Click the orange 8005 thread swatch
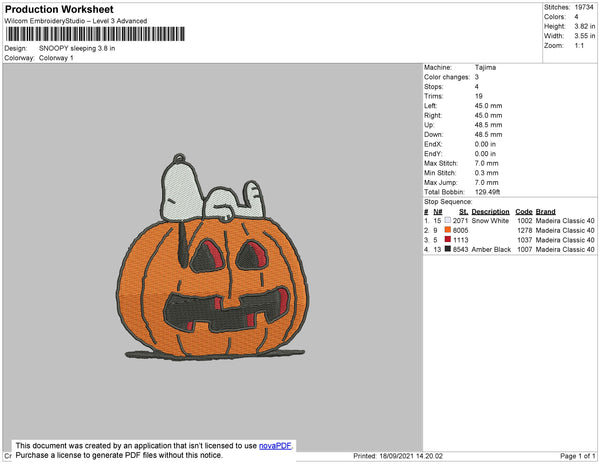600x464 pixels. pos(448,230)
